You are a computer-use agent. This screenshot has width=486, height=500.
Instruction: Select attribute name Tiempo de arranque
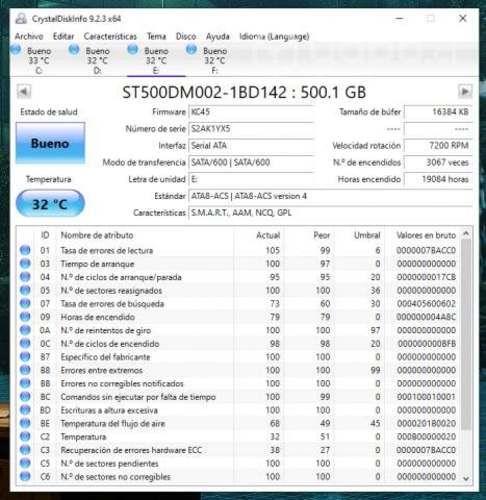pos(97,264)
